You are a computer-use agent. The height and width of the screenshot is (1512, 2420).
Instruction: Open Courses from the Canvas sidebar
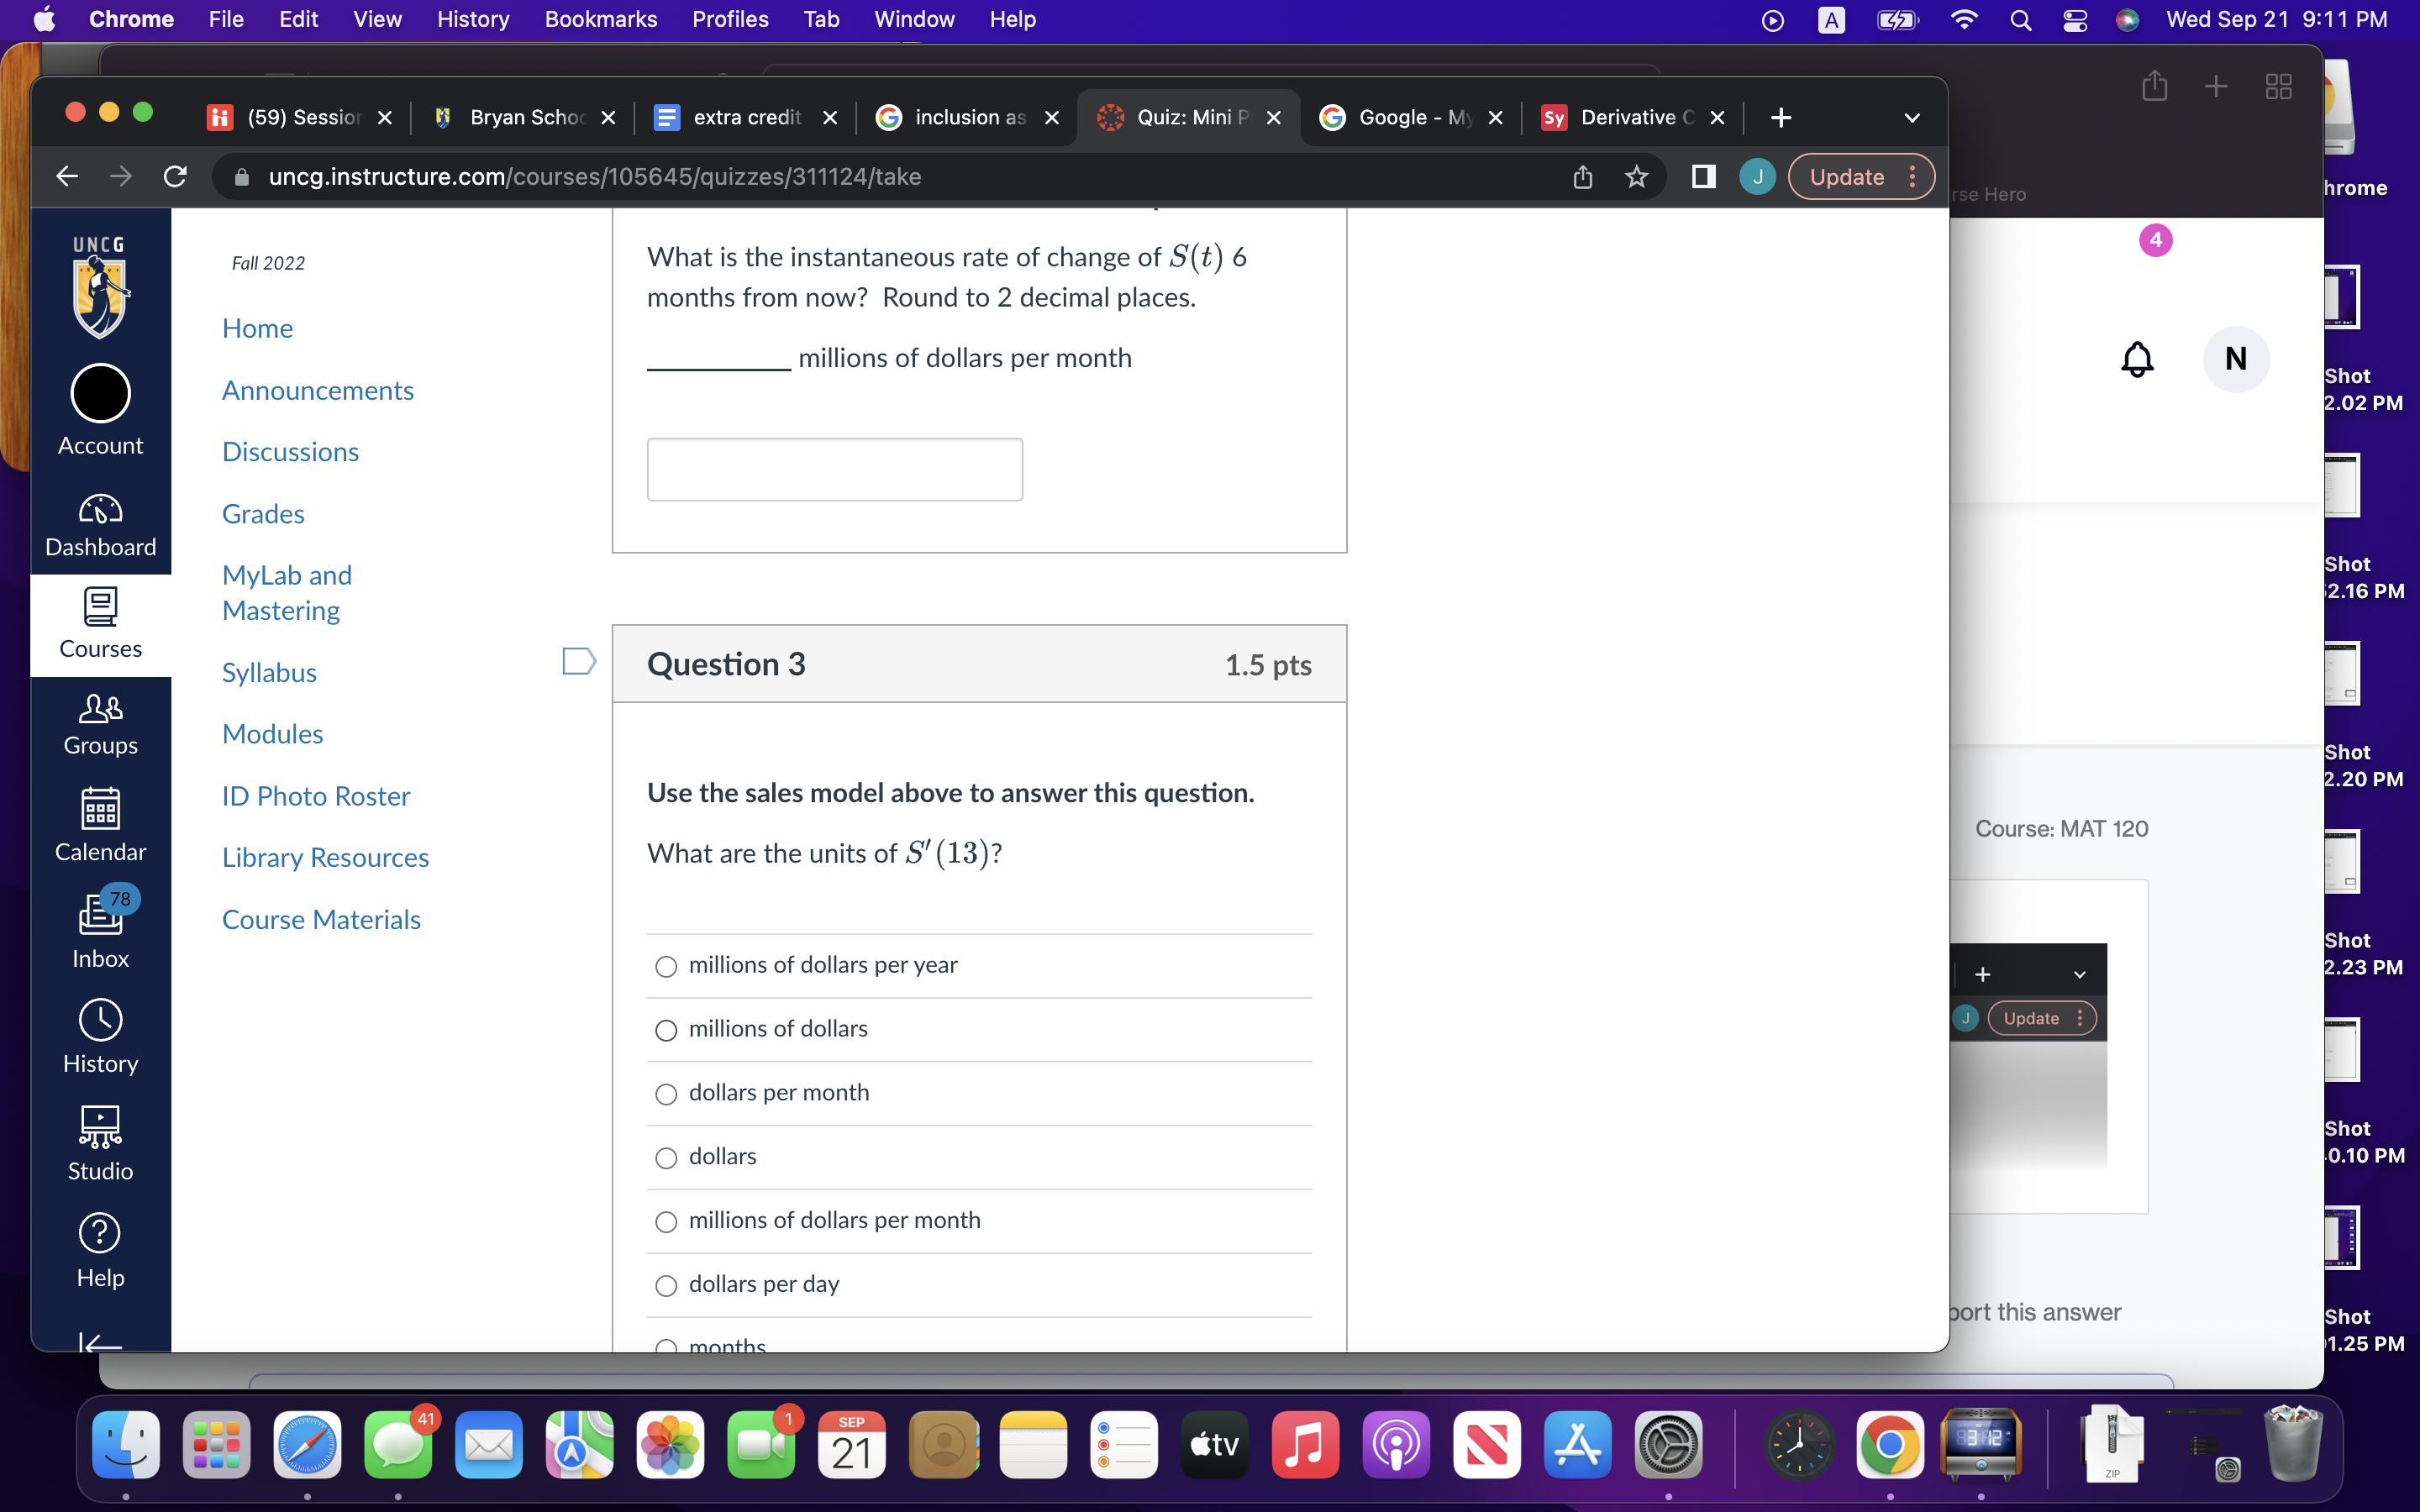(x=100, y=626)
